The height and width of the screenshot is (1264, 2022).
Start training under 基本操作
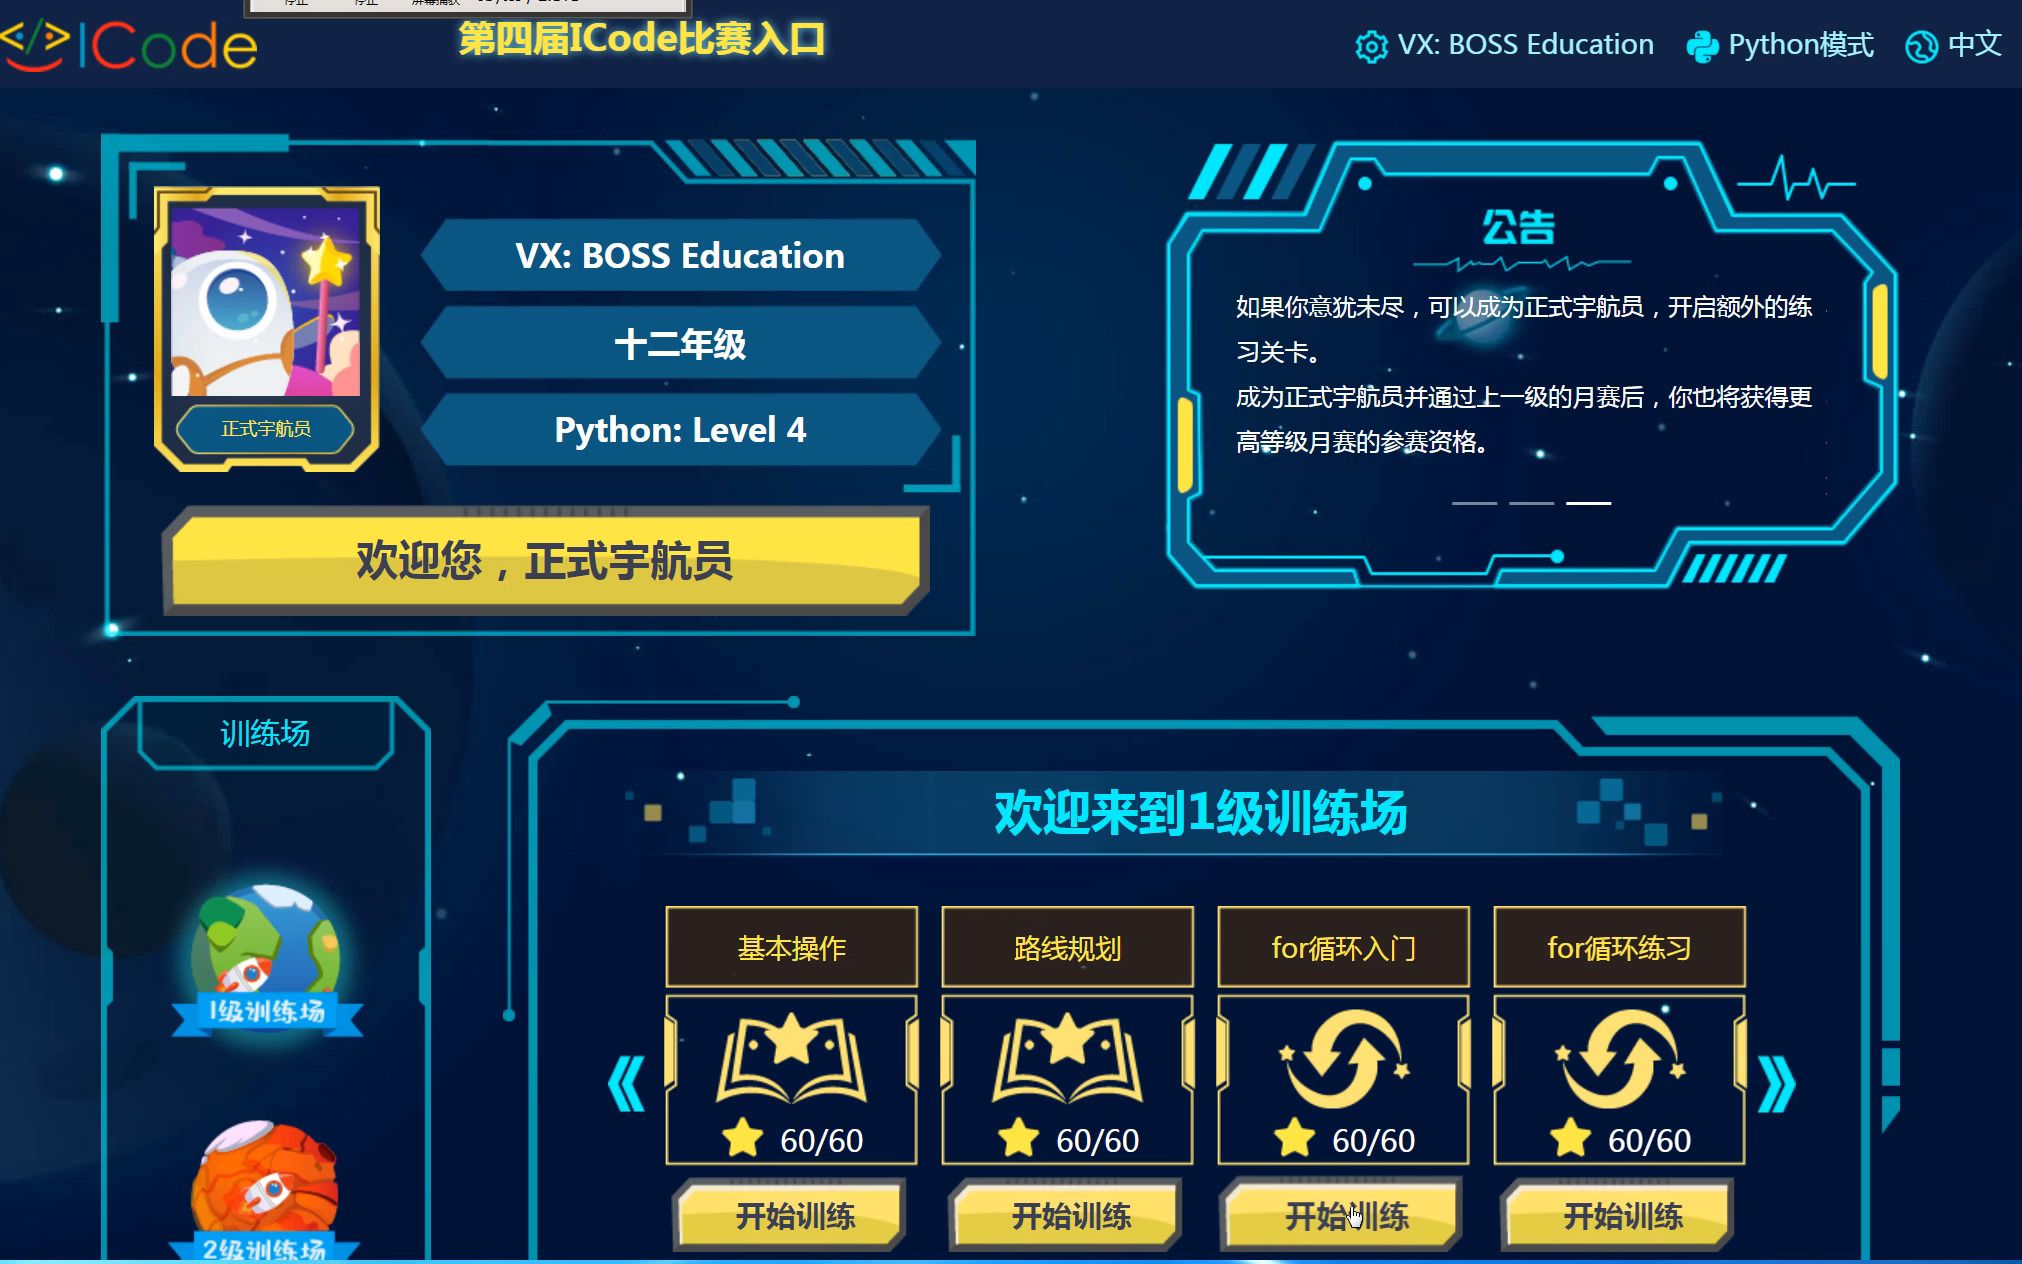click(x=794, y=1216)
